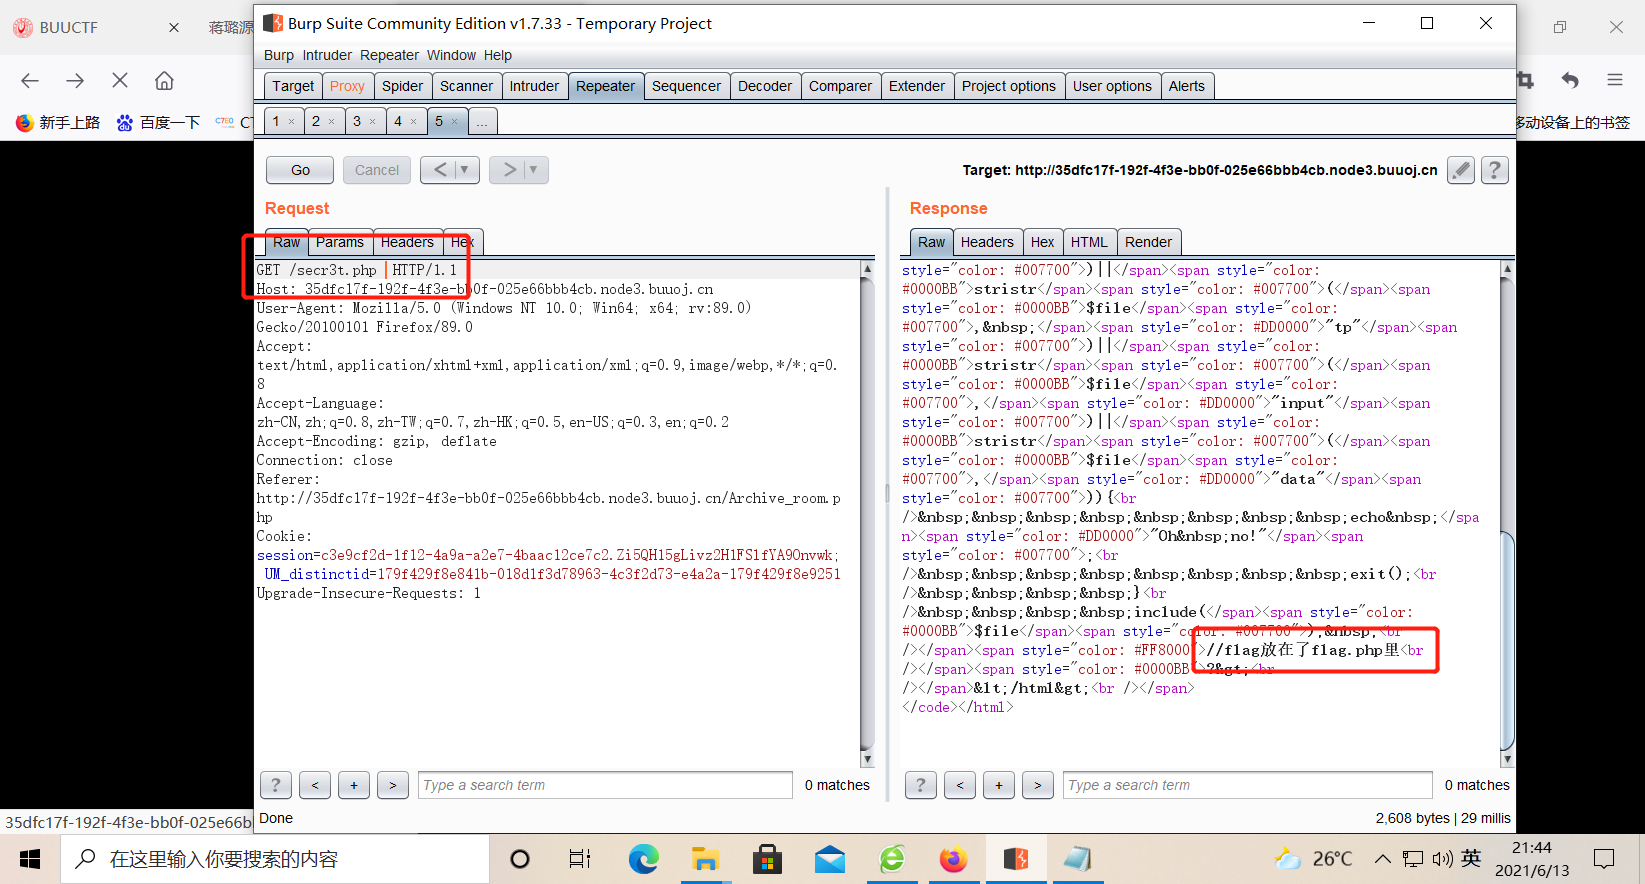This screenshot has width=1645, height=884.
Task: Open Firefox from the taskbar
Action: tap(954, 859)
